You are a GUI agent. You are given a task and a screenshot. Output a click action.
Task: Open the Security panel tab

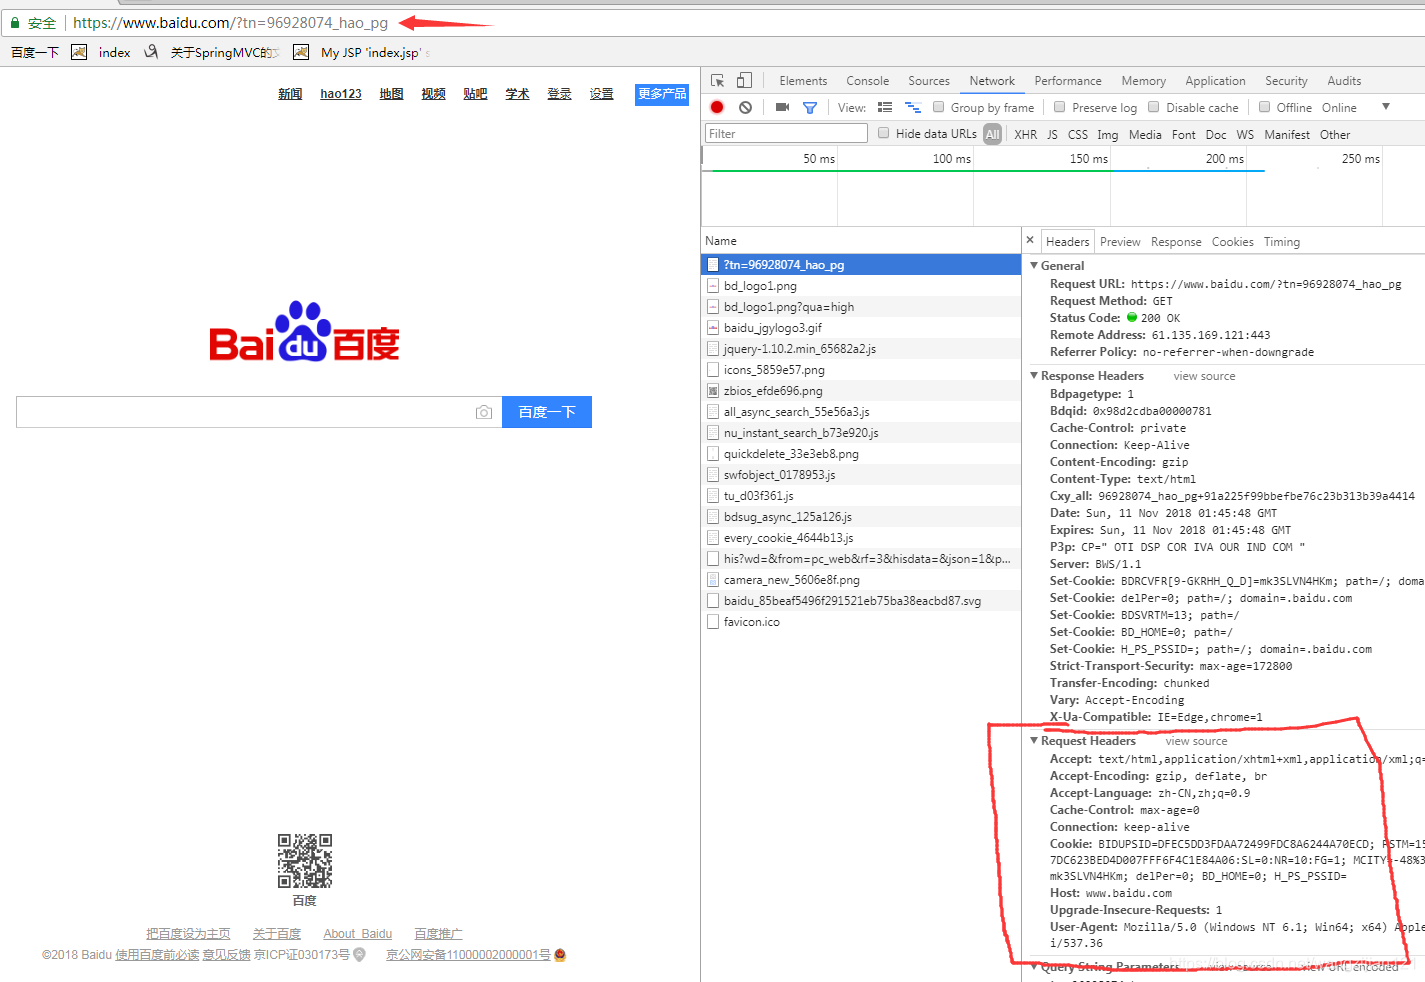pos(1286,81)
